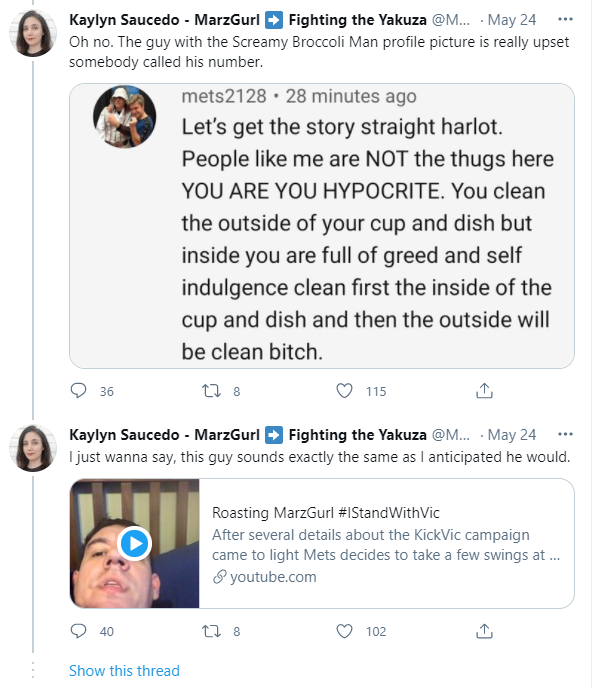This screenshot has height=688, width=593.
Task: Open more options menu on first tweet
Action: (x=565, y=19)
